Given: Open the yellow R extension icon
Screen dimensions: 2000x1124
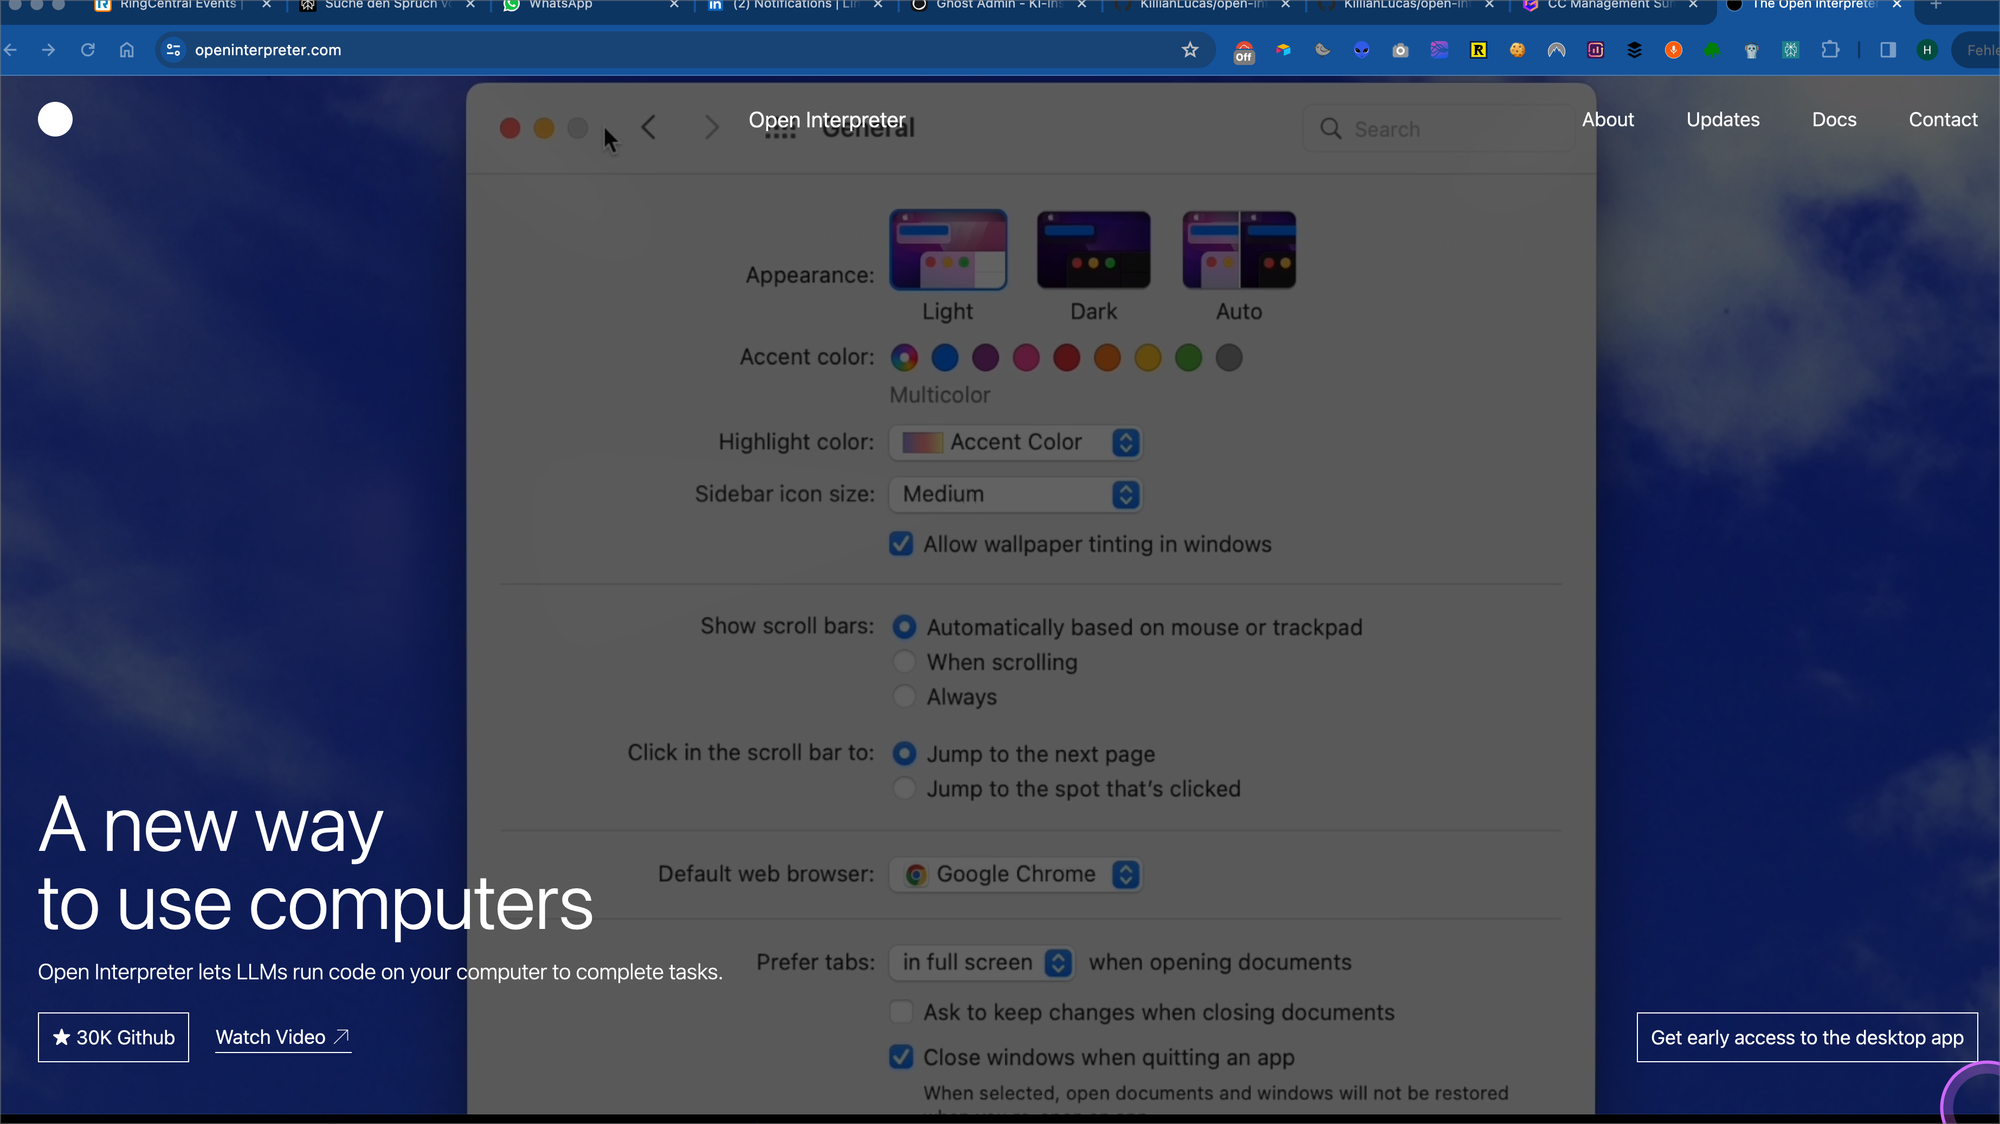Looking at the screenshot, I should coord(1478,50).
